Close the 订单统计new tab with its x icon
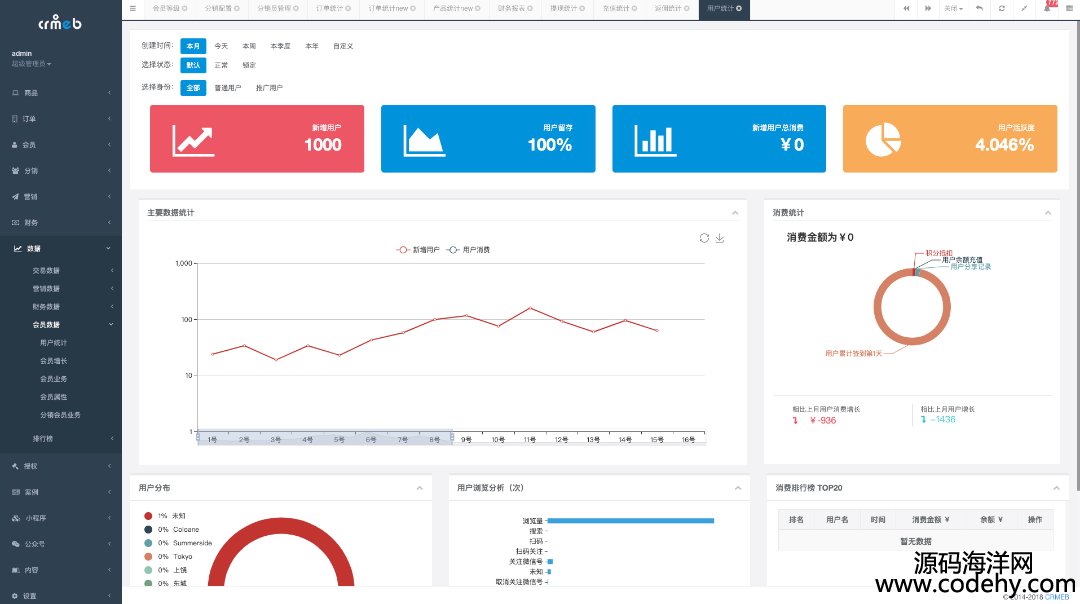Image resolution: width=1080 pixels, height=604 pixels. (413, 8)
